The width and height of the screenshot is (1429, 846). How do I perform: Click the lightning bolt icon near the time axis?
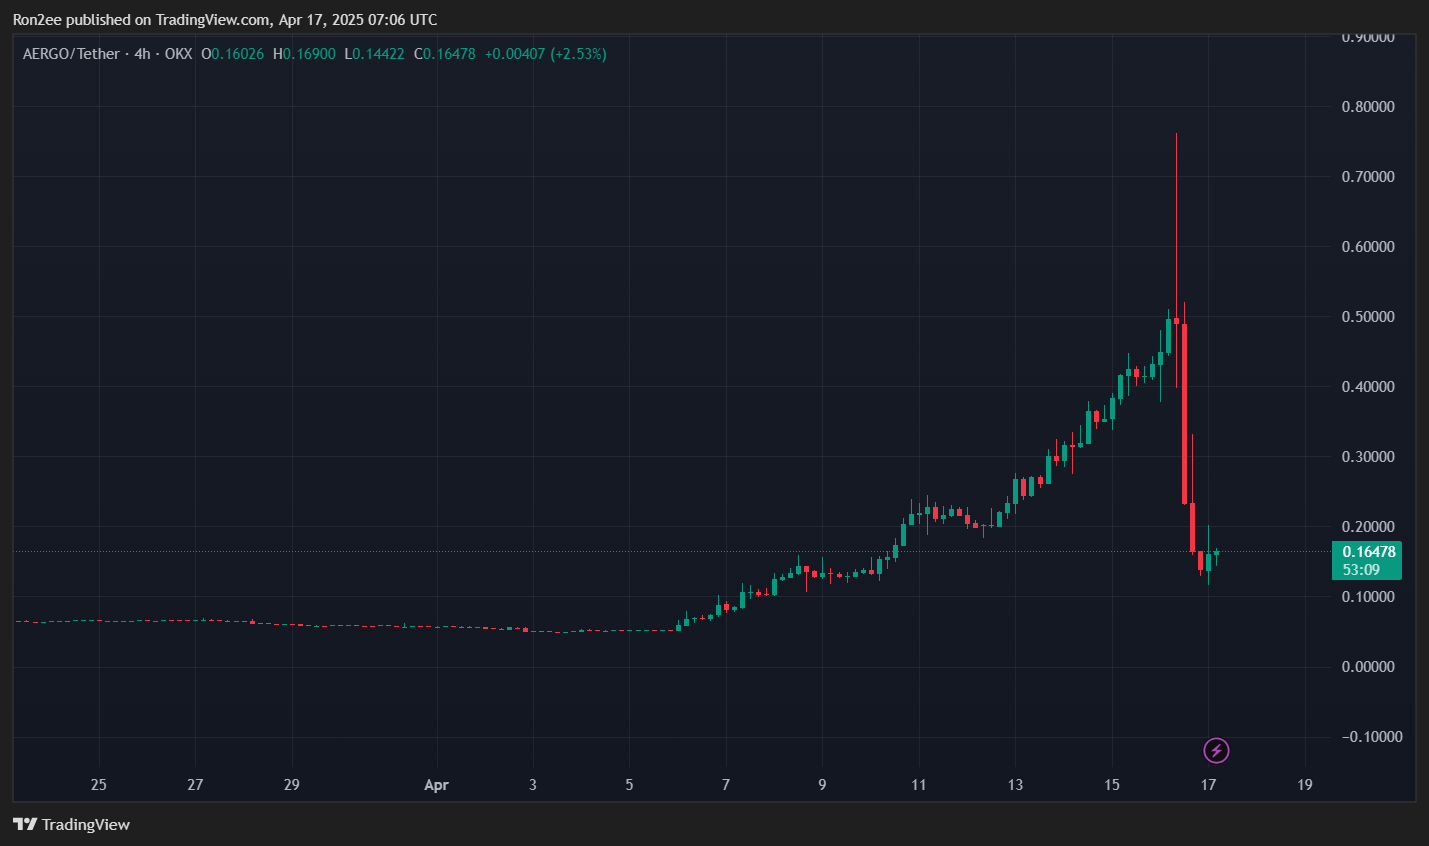(1216, 751)
